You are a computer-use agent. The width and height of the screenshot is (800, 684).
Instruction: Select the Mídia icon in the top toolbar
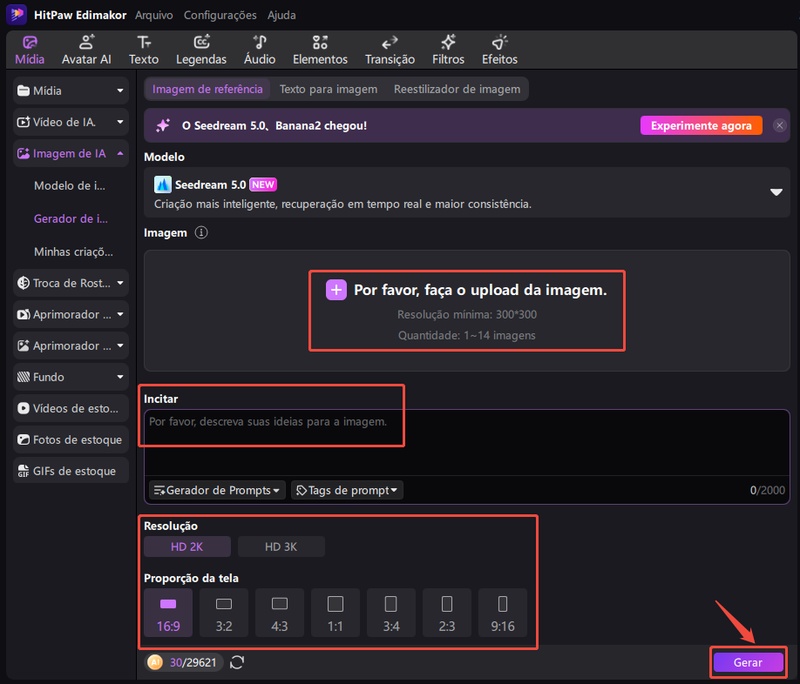(x=29, y=48)
